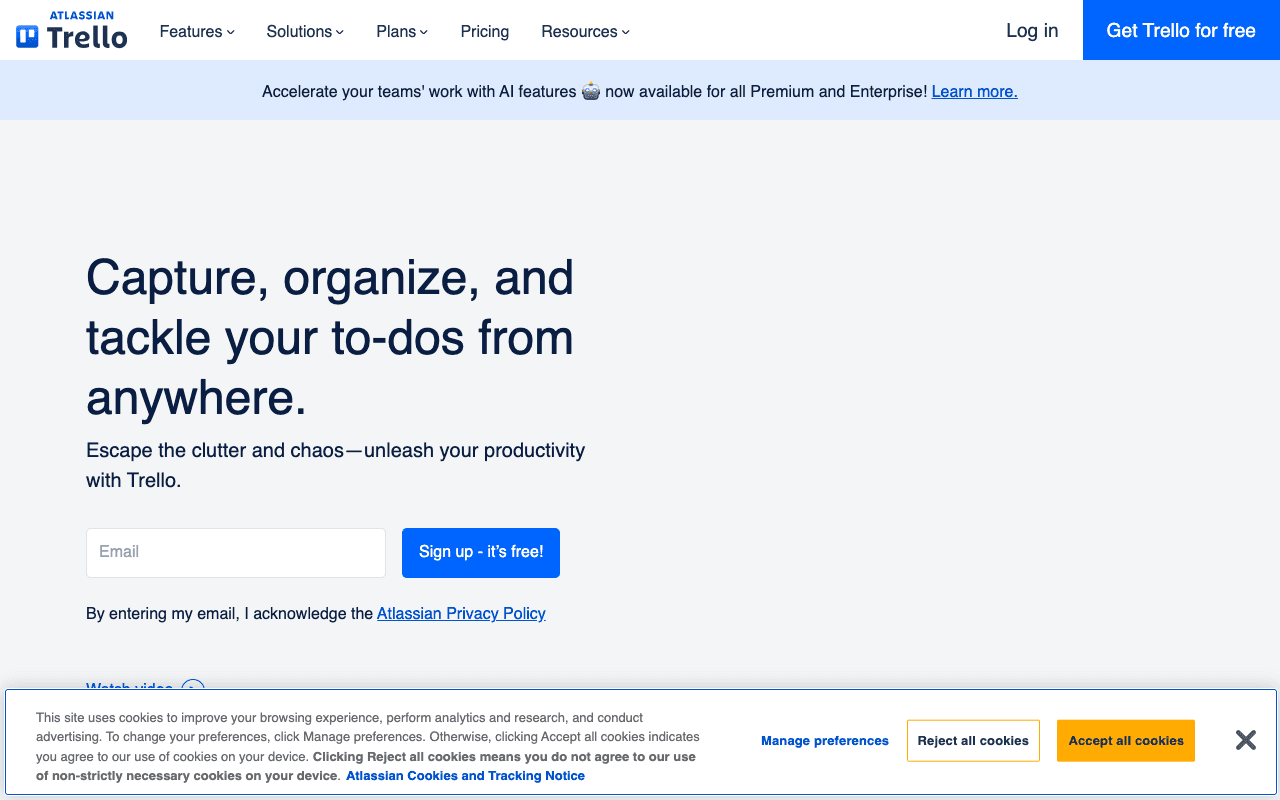Click the Get Trello for free button

(1180, 30)
